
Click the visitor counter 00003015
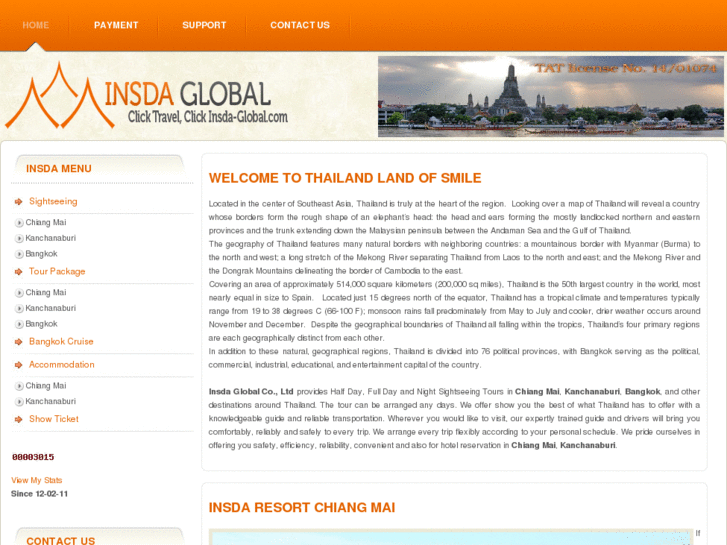click(33, 457)
